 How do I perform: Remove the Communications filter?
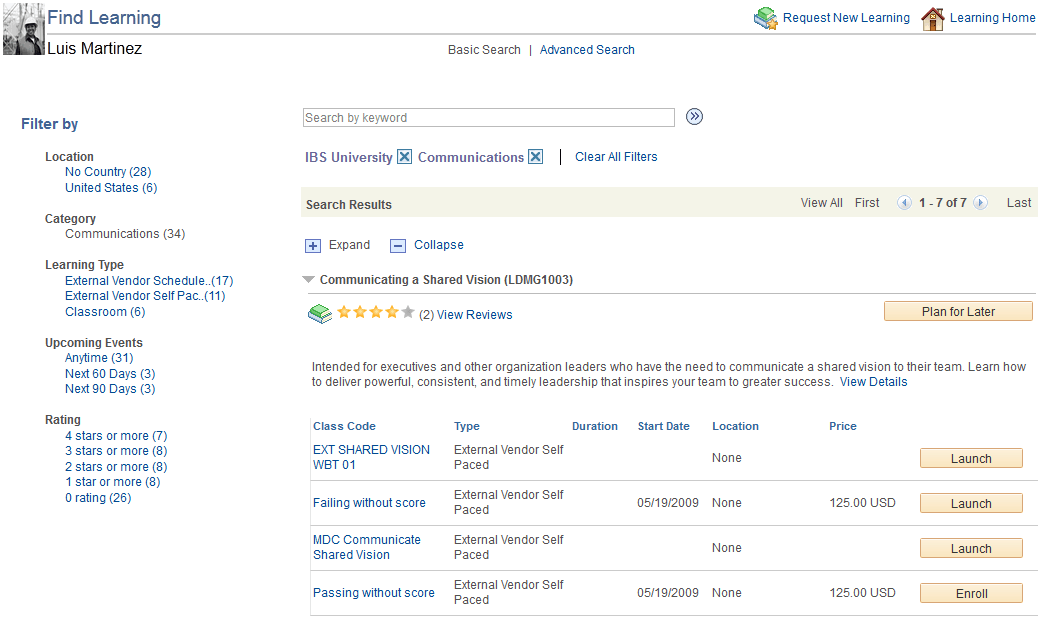click(536, 156)
